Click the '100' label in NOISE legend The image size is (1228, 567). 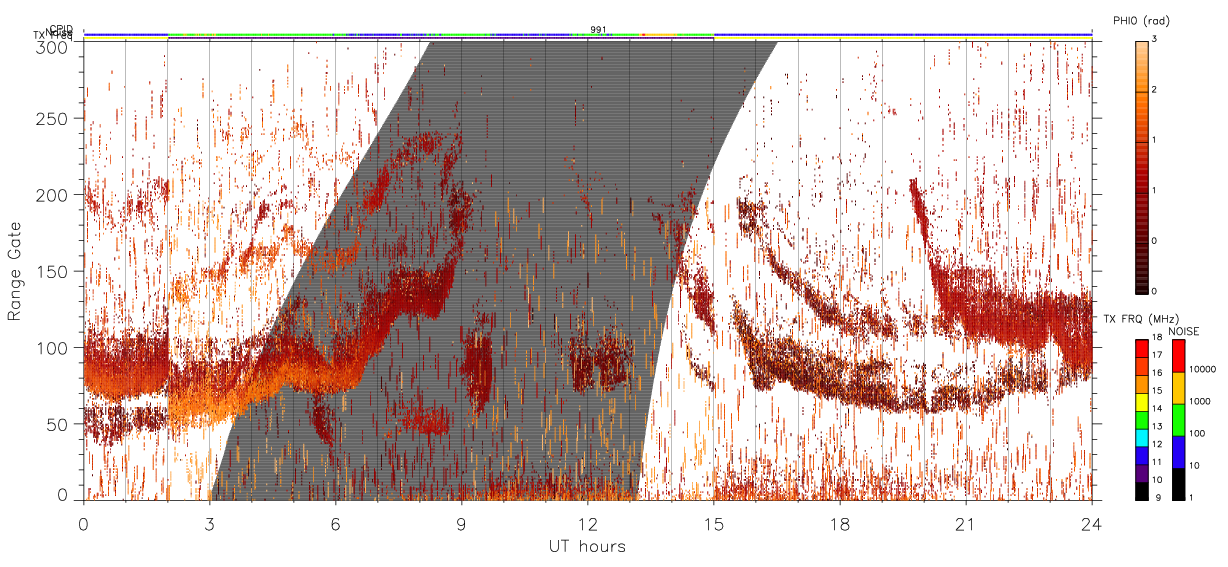(x=1197, y=433)
